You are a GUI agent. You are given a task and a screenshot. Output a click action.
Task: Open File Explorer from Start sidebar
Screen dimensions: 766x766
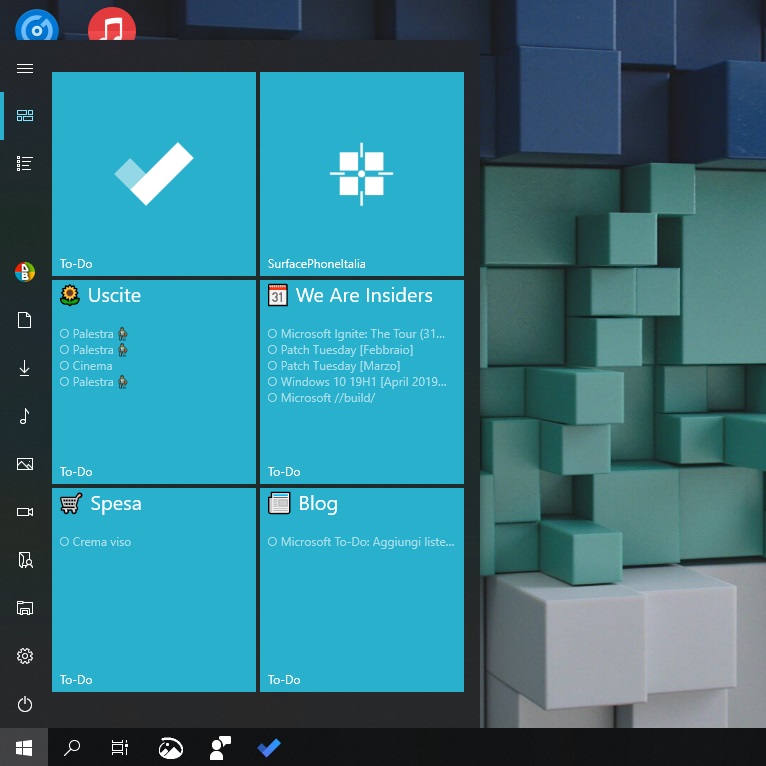click(25, 608)
